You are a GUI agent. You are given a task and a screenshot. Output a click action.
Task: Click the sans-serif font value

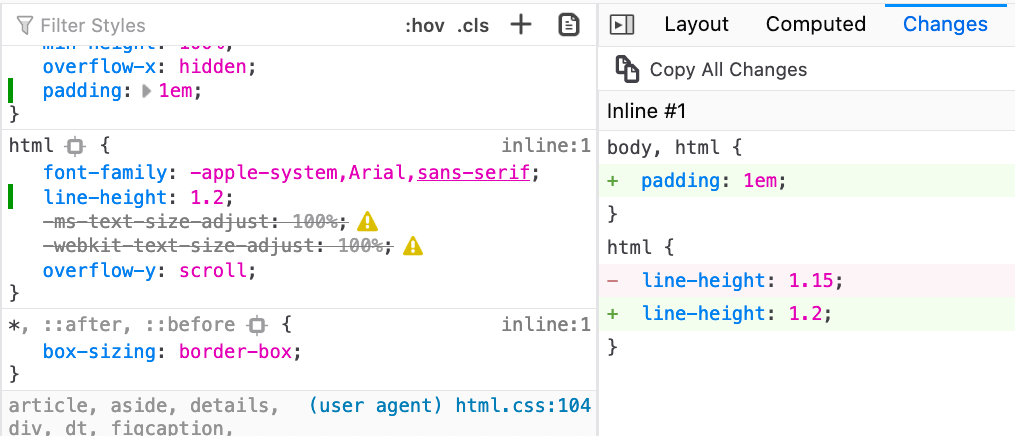pyautogui.click(x=474, y=173)
